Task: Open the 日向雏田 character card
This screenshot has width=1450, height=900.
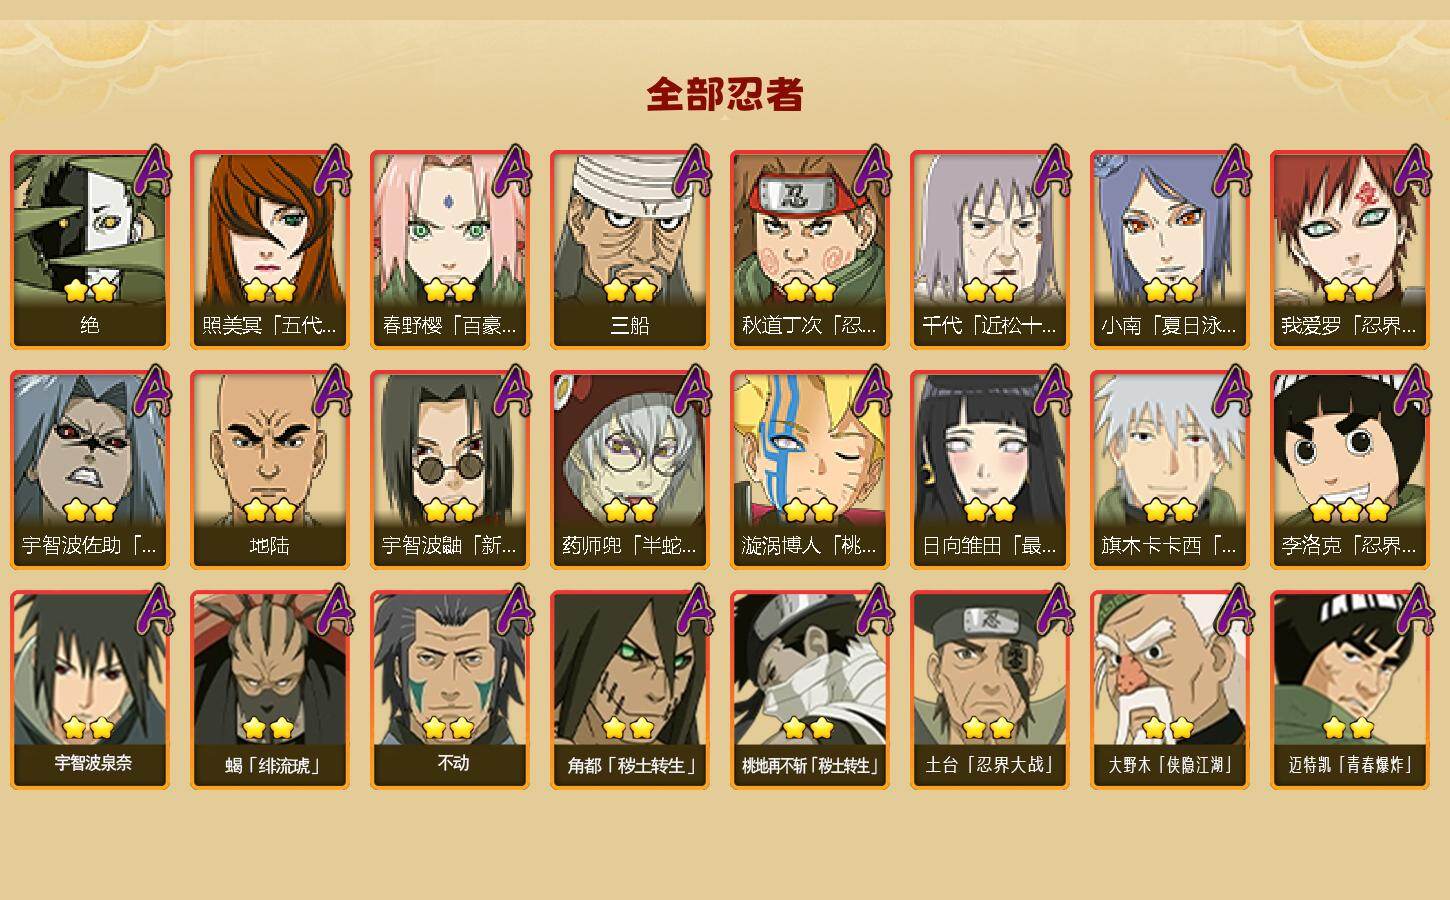Action: click(990, 470)
